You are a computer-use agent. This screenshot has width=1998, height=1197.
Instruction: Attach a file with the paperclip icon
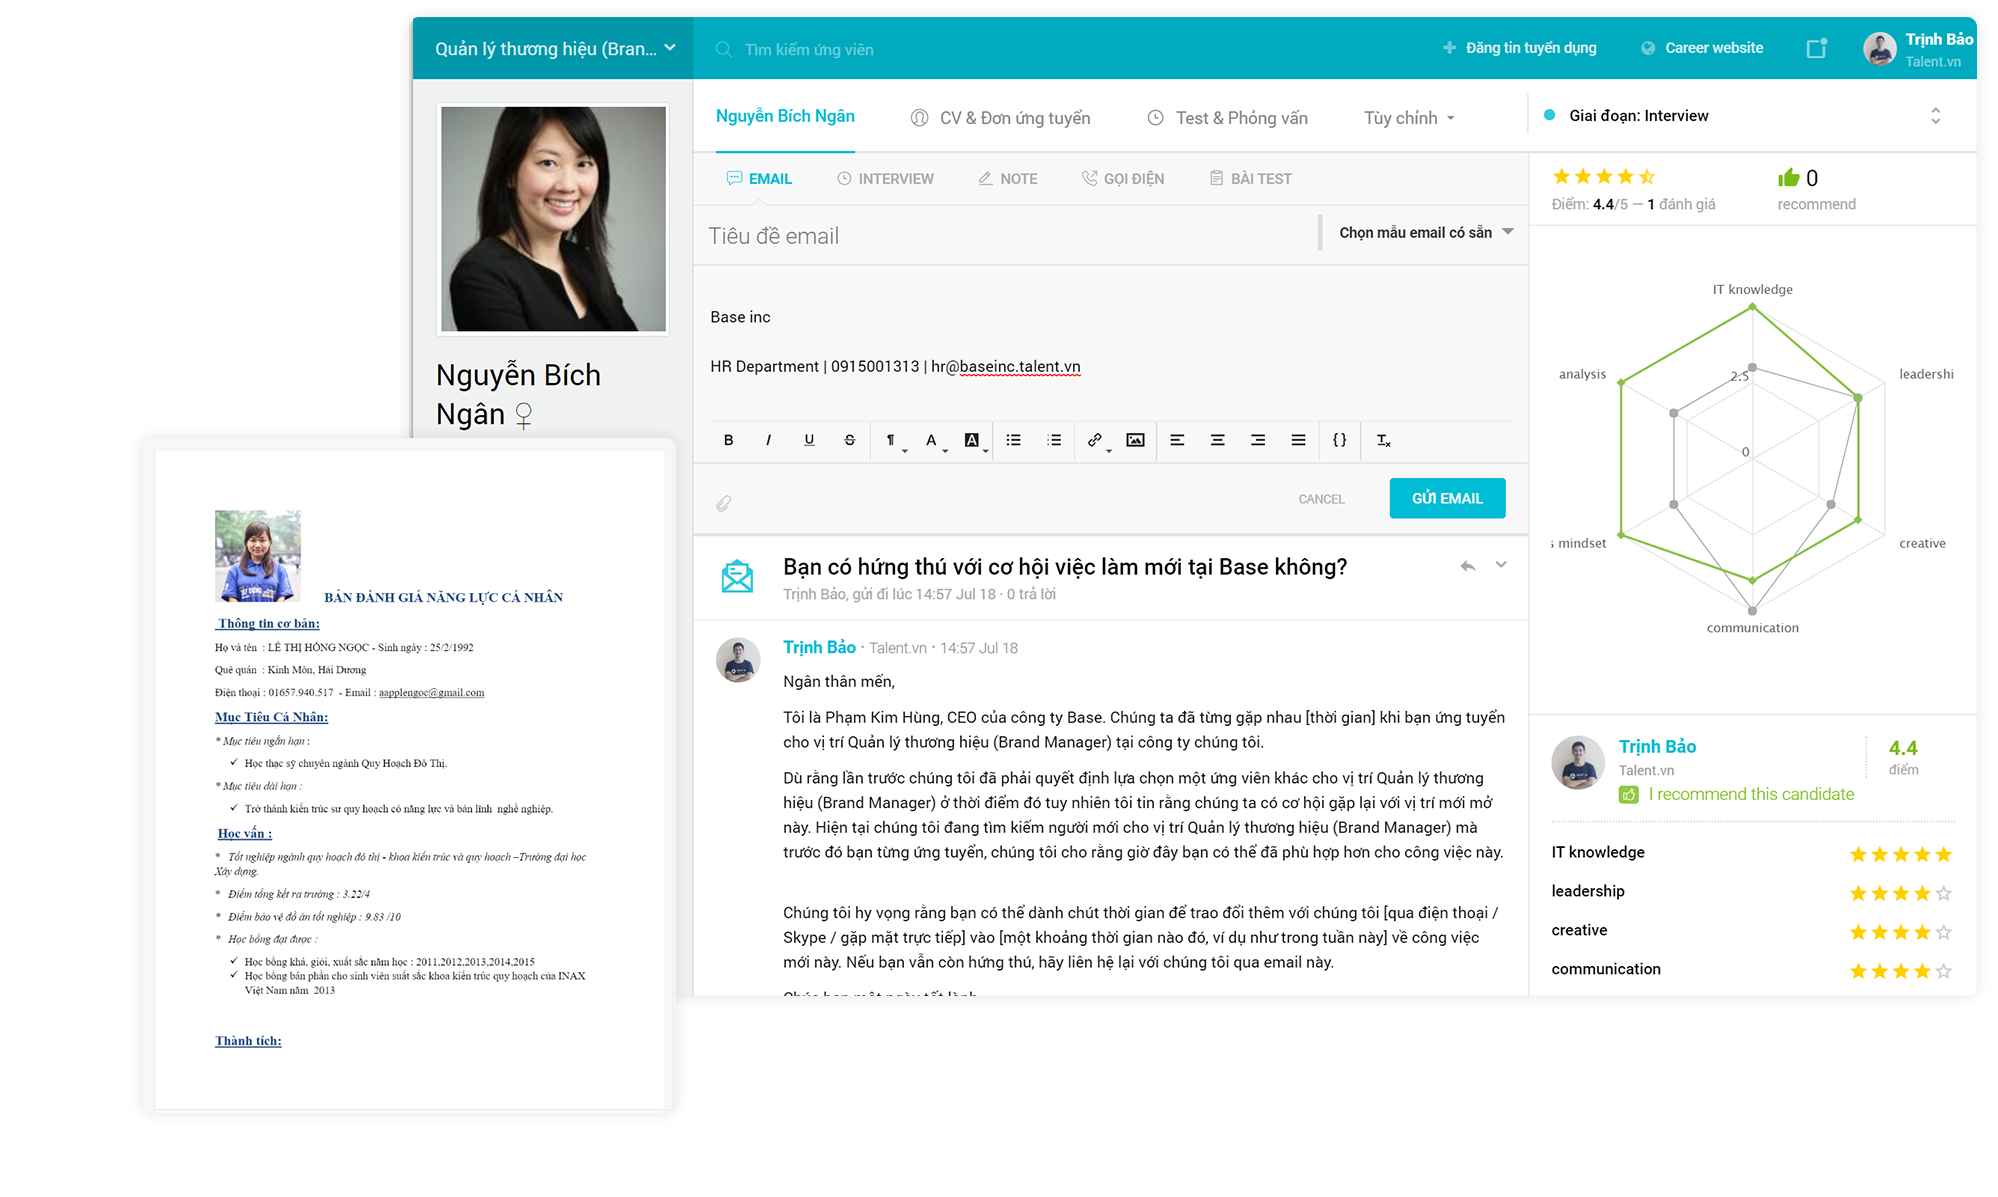(724, 503)
